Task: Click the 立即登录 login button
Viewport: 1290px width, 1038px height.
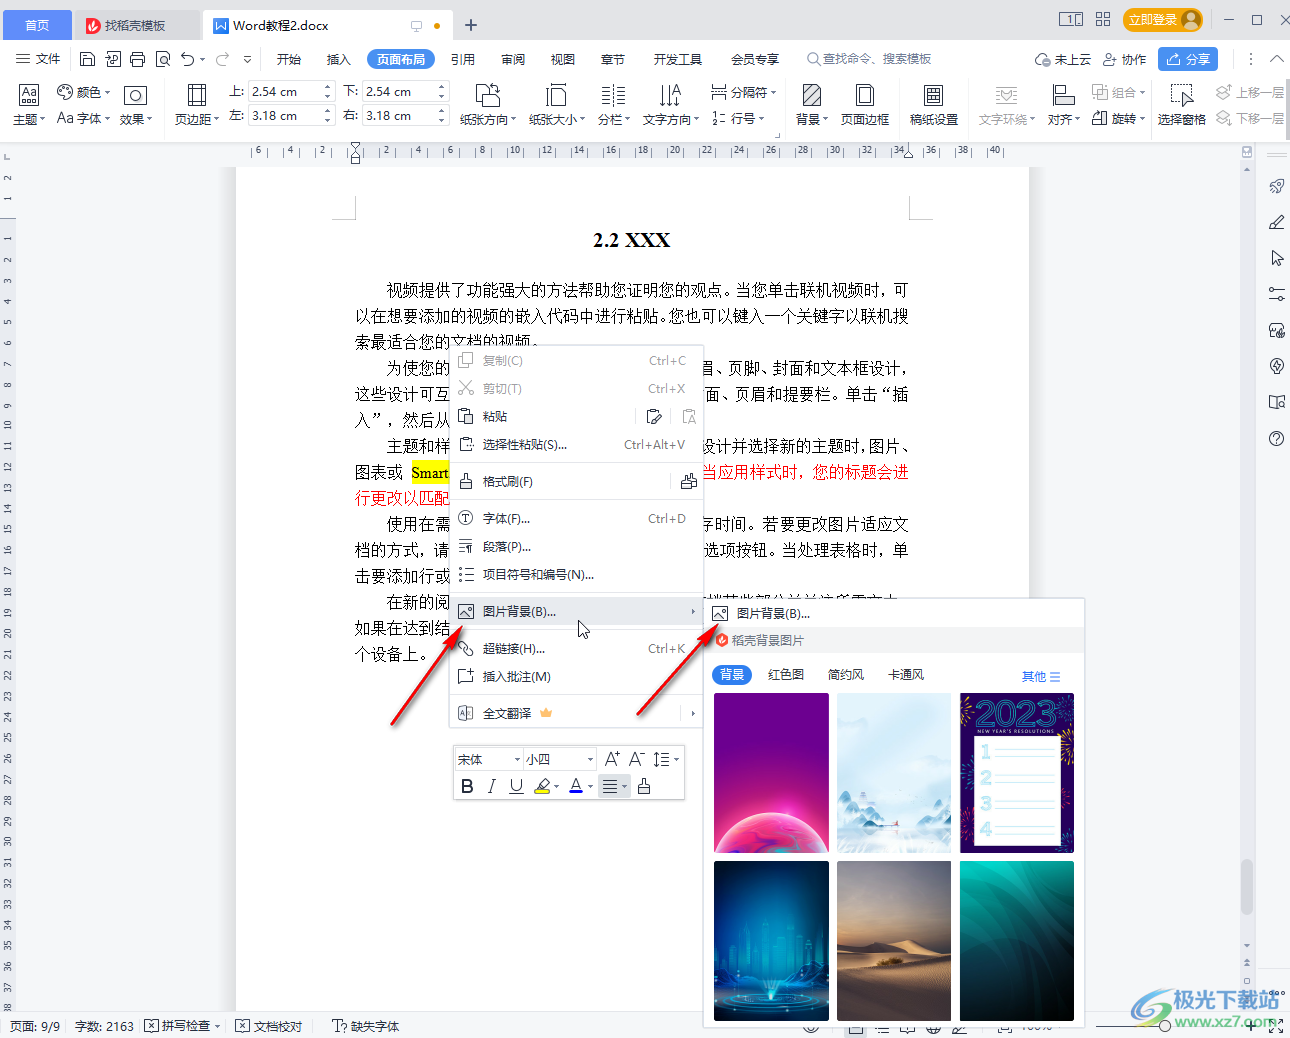Action: click(1162, 19)
